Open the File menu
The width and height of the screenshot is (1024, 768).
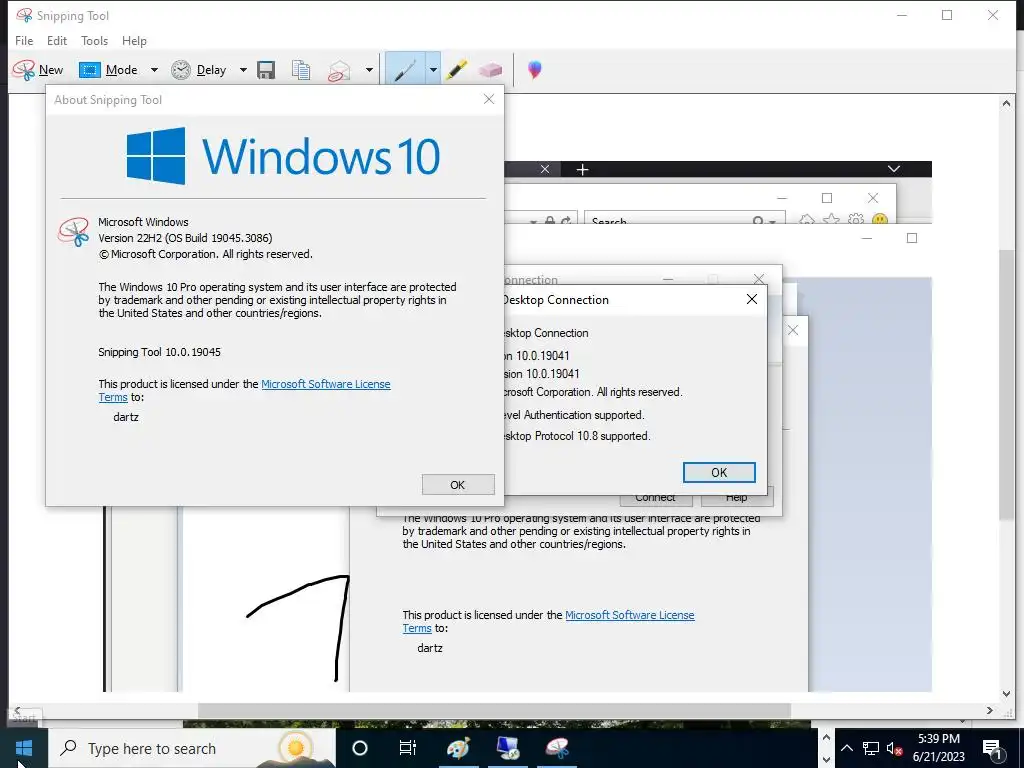click(24, 40)
